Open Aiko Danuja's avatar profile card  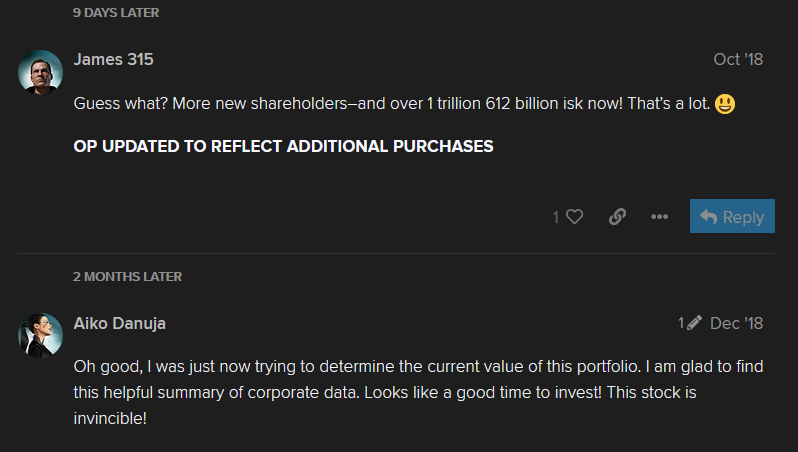tap(40, 335)
